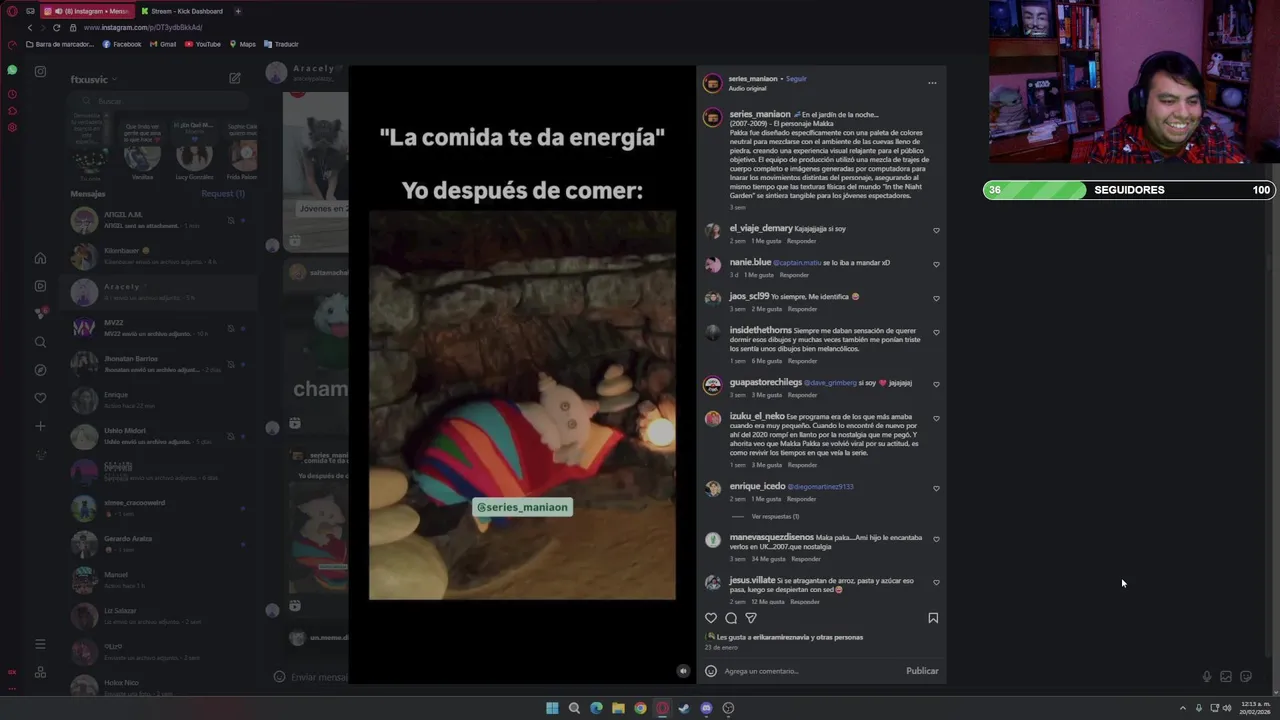Open the comment bubble icon under the post

pyautogui.click(x=731, y=618)
